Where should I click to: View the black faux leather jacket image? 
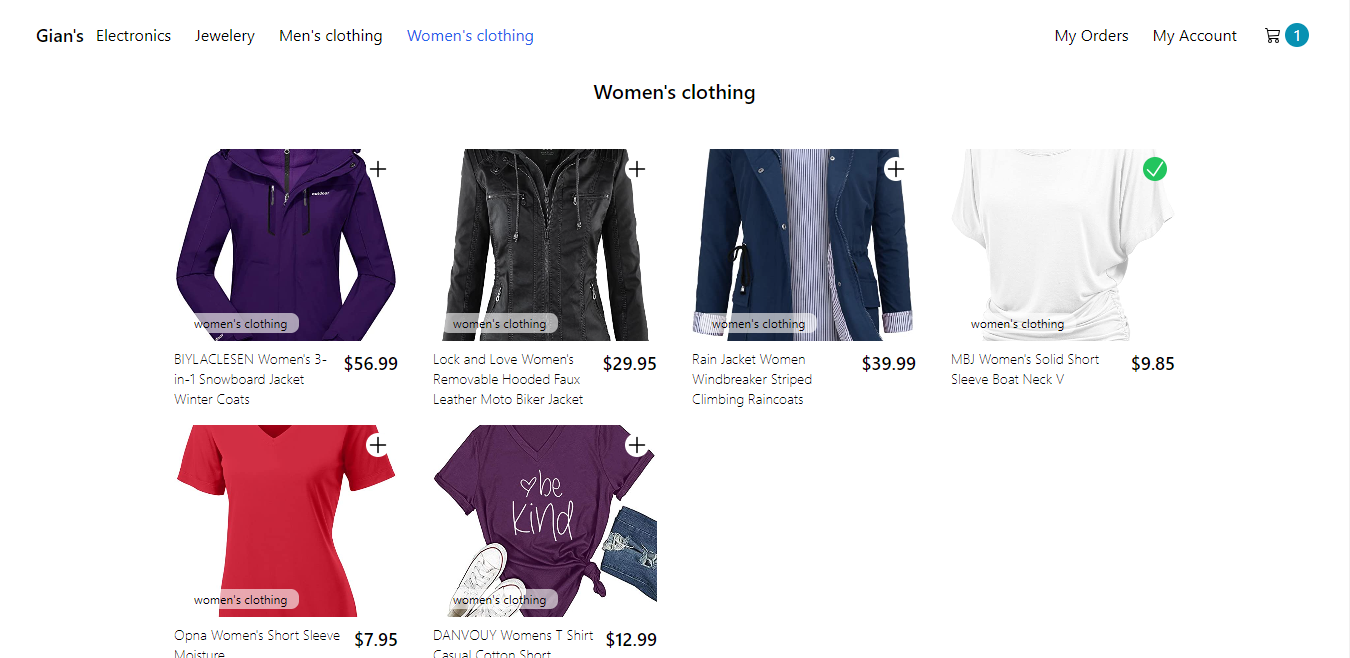545,245
